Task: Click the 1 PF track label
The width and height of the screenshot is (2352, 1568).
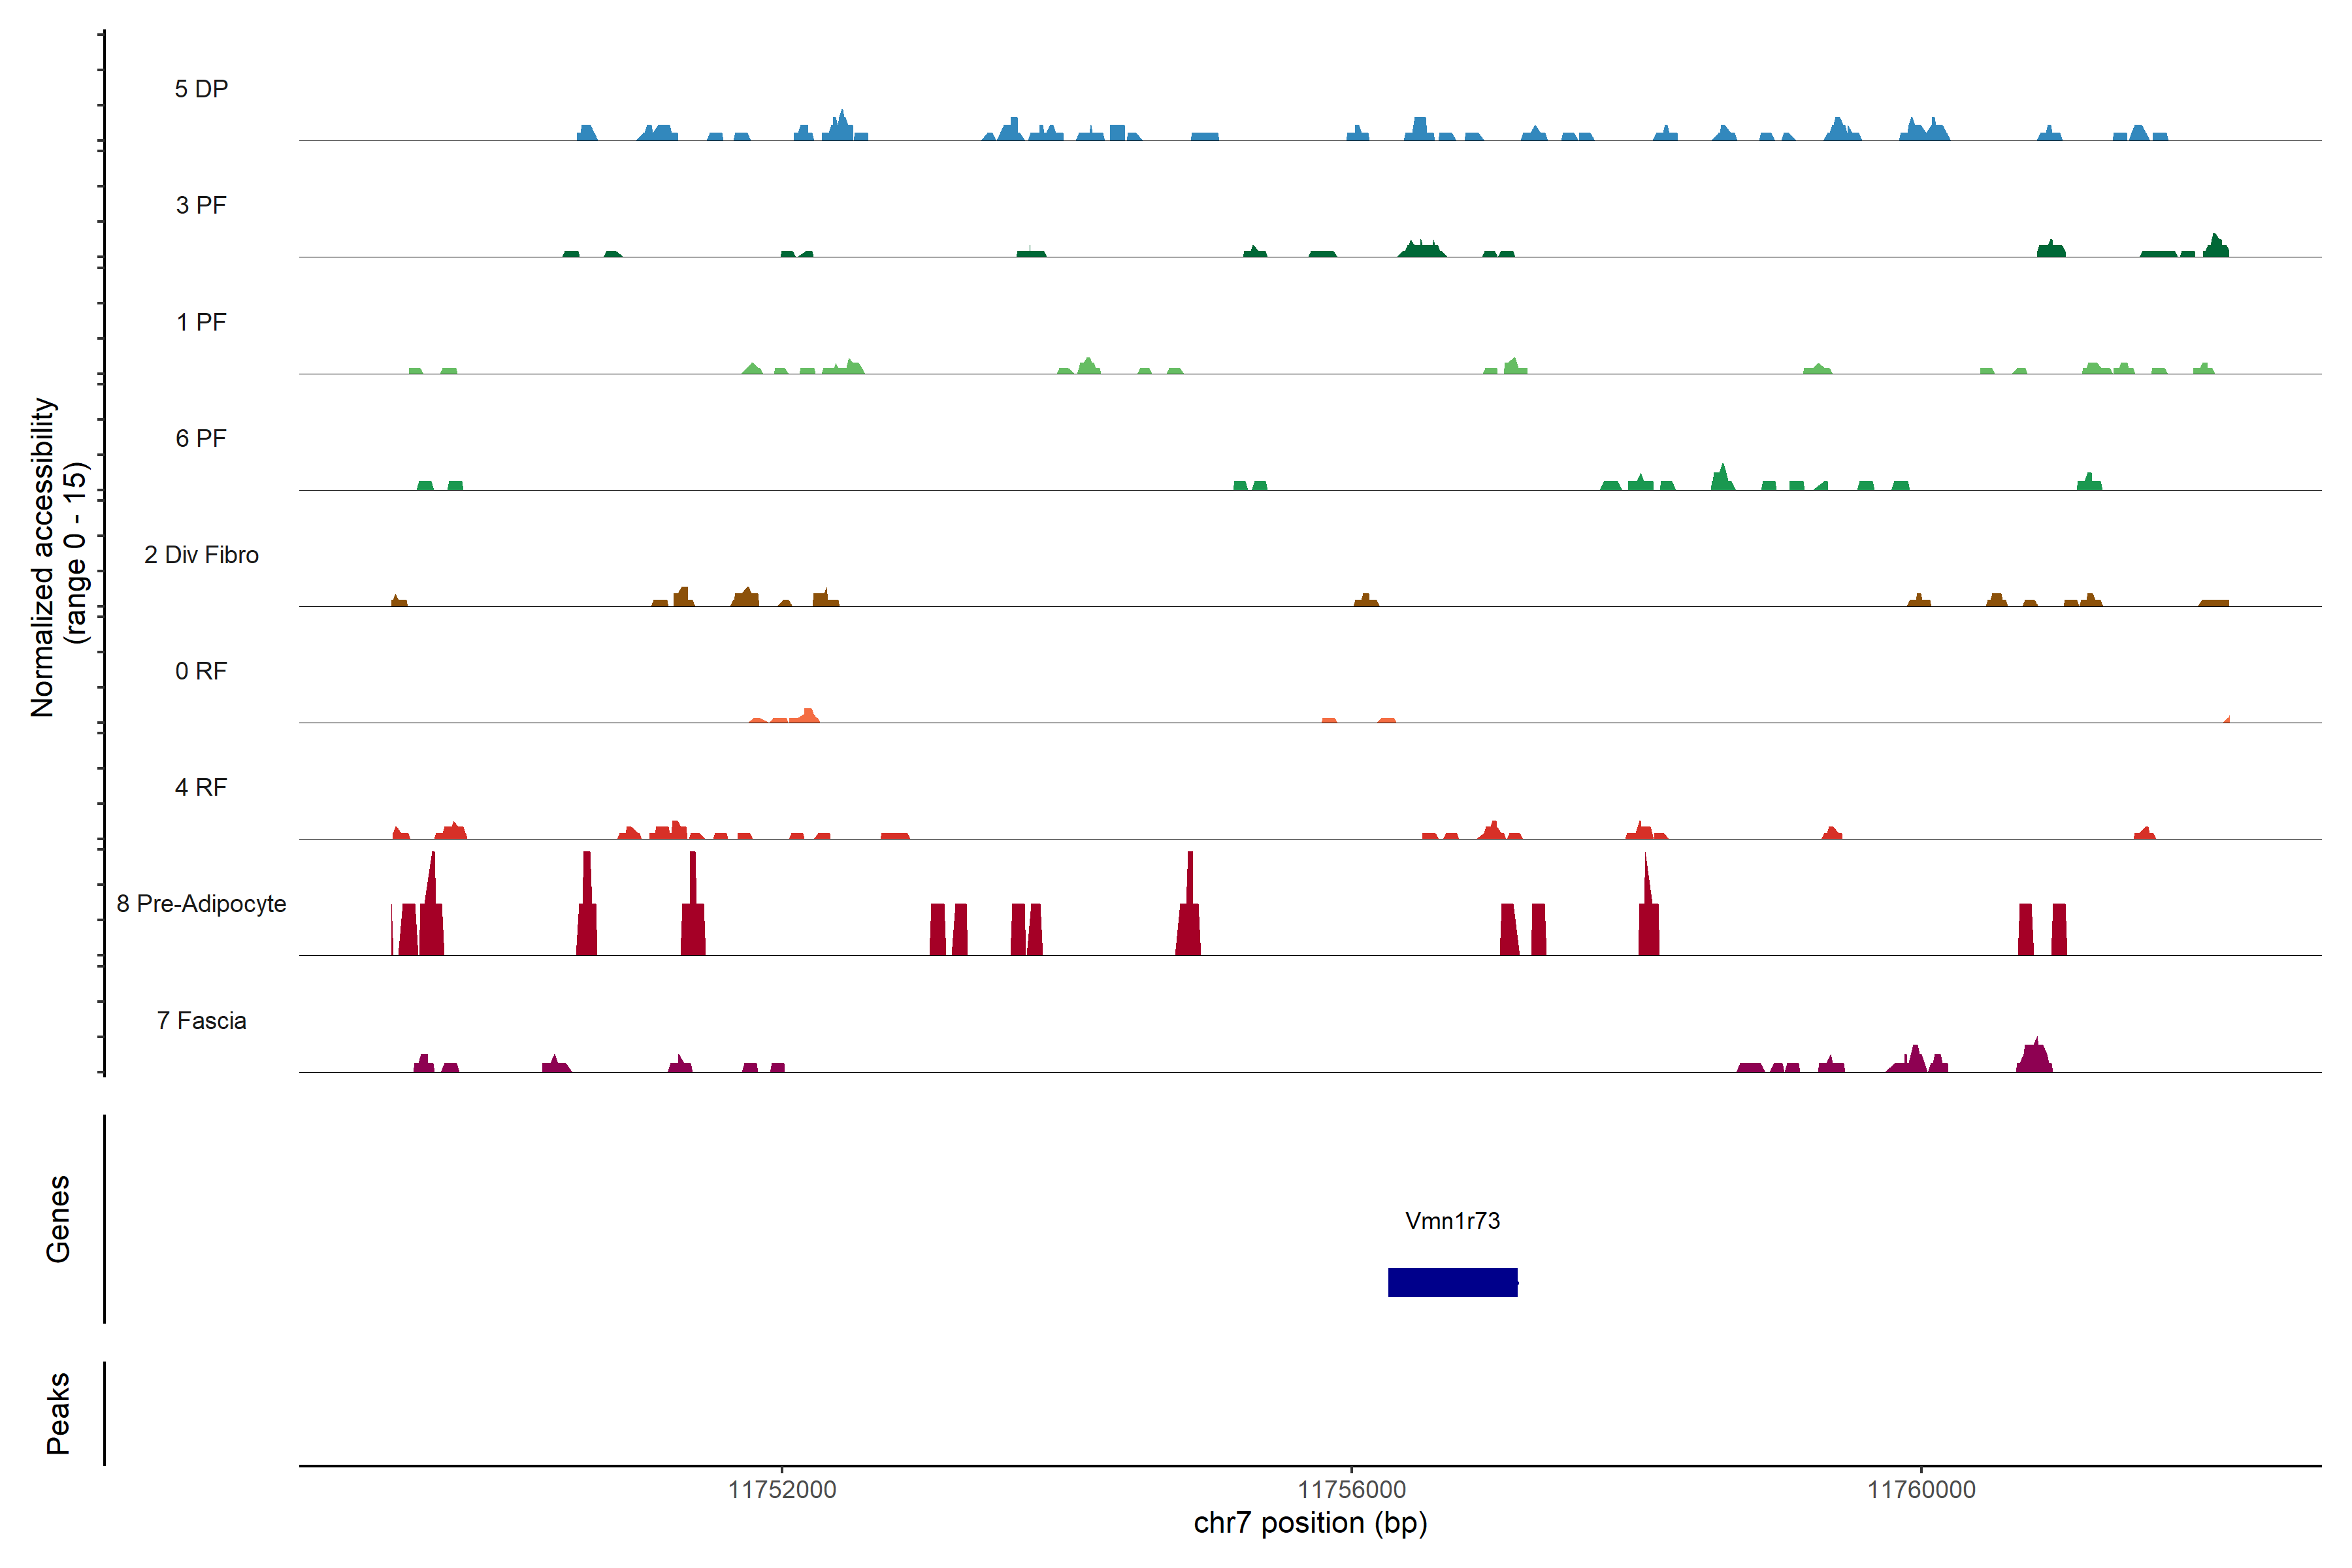Action: click(201, 322)
